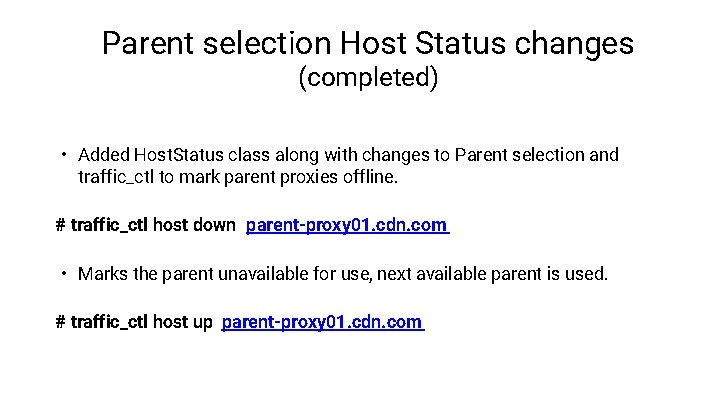Select the '(completed)' subtitle text
Viewport: 720px width, 405px height.
click(x=368, y=79)
